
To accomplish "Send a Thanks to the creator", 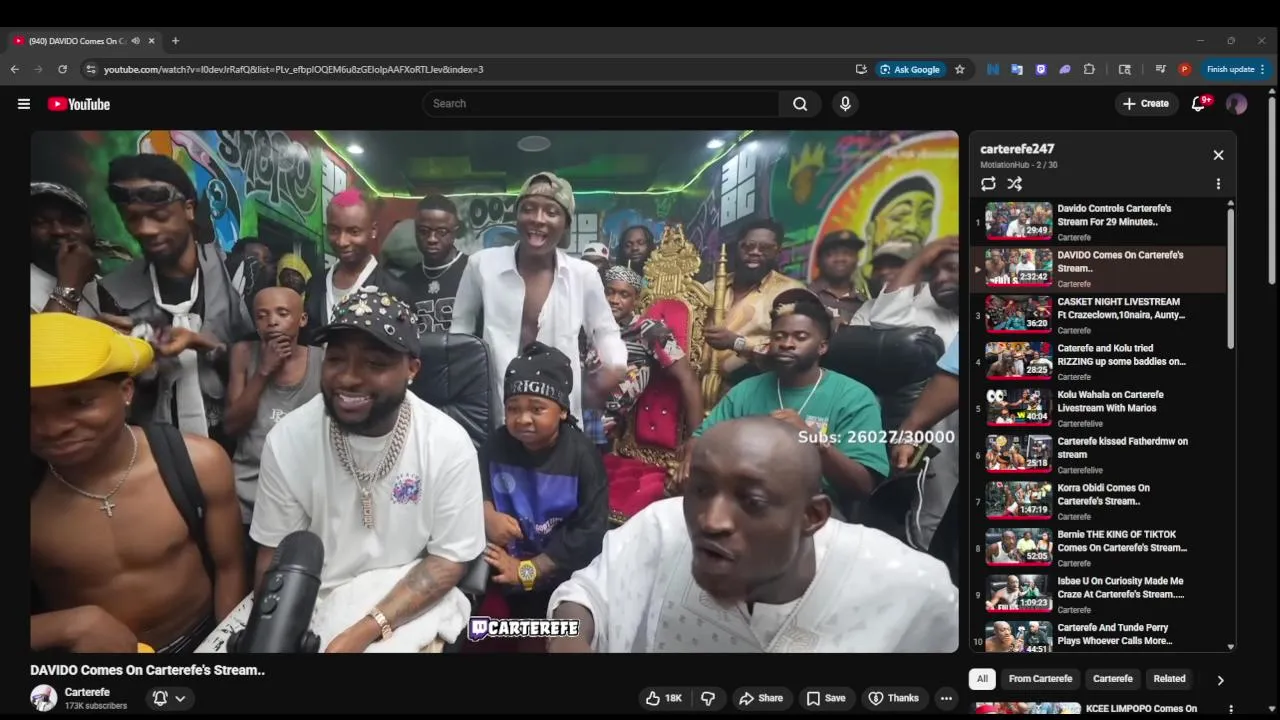I will 893,698.
